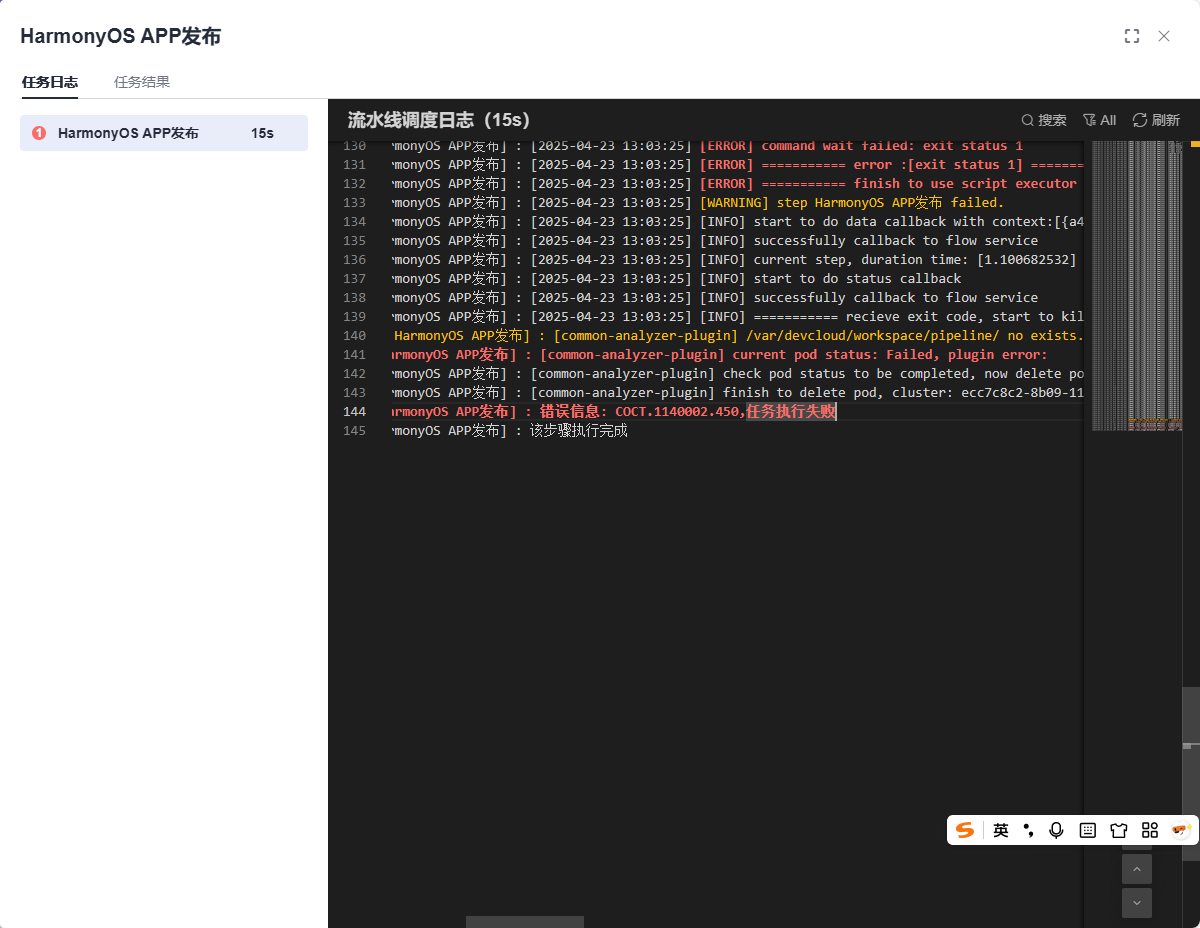Open the Sogou toolbox grid icon

click(x=1149, y=830)
